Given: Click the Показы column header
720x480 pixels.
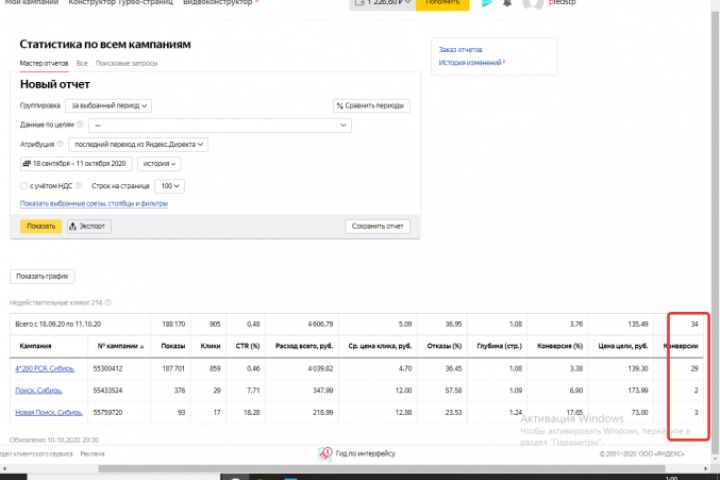Looking at the screenshot, I should (x=173, y=346).
